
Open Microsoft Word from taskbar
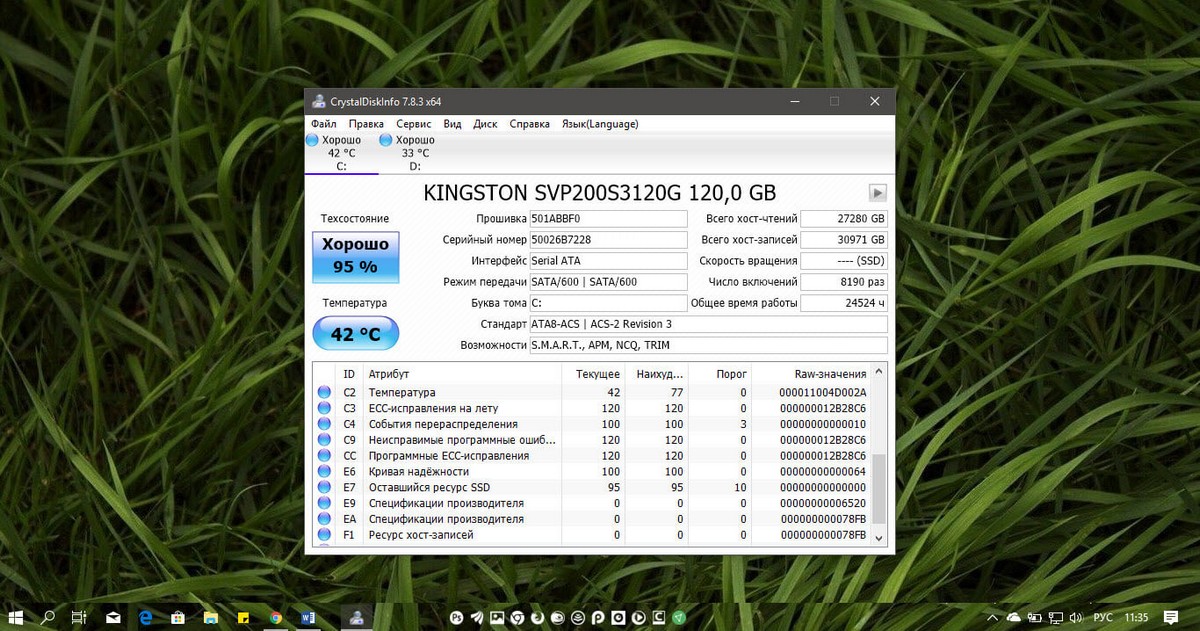click(x=307, y=618)
